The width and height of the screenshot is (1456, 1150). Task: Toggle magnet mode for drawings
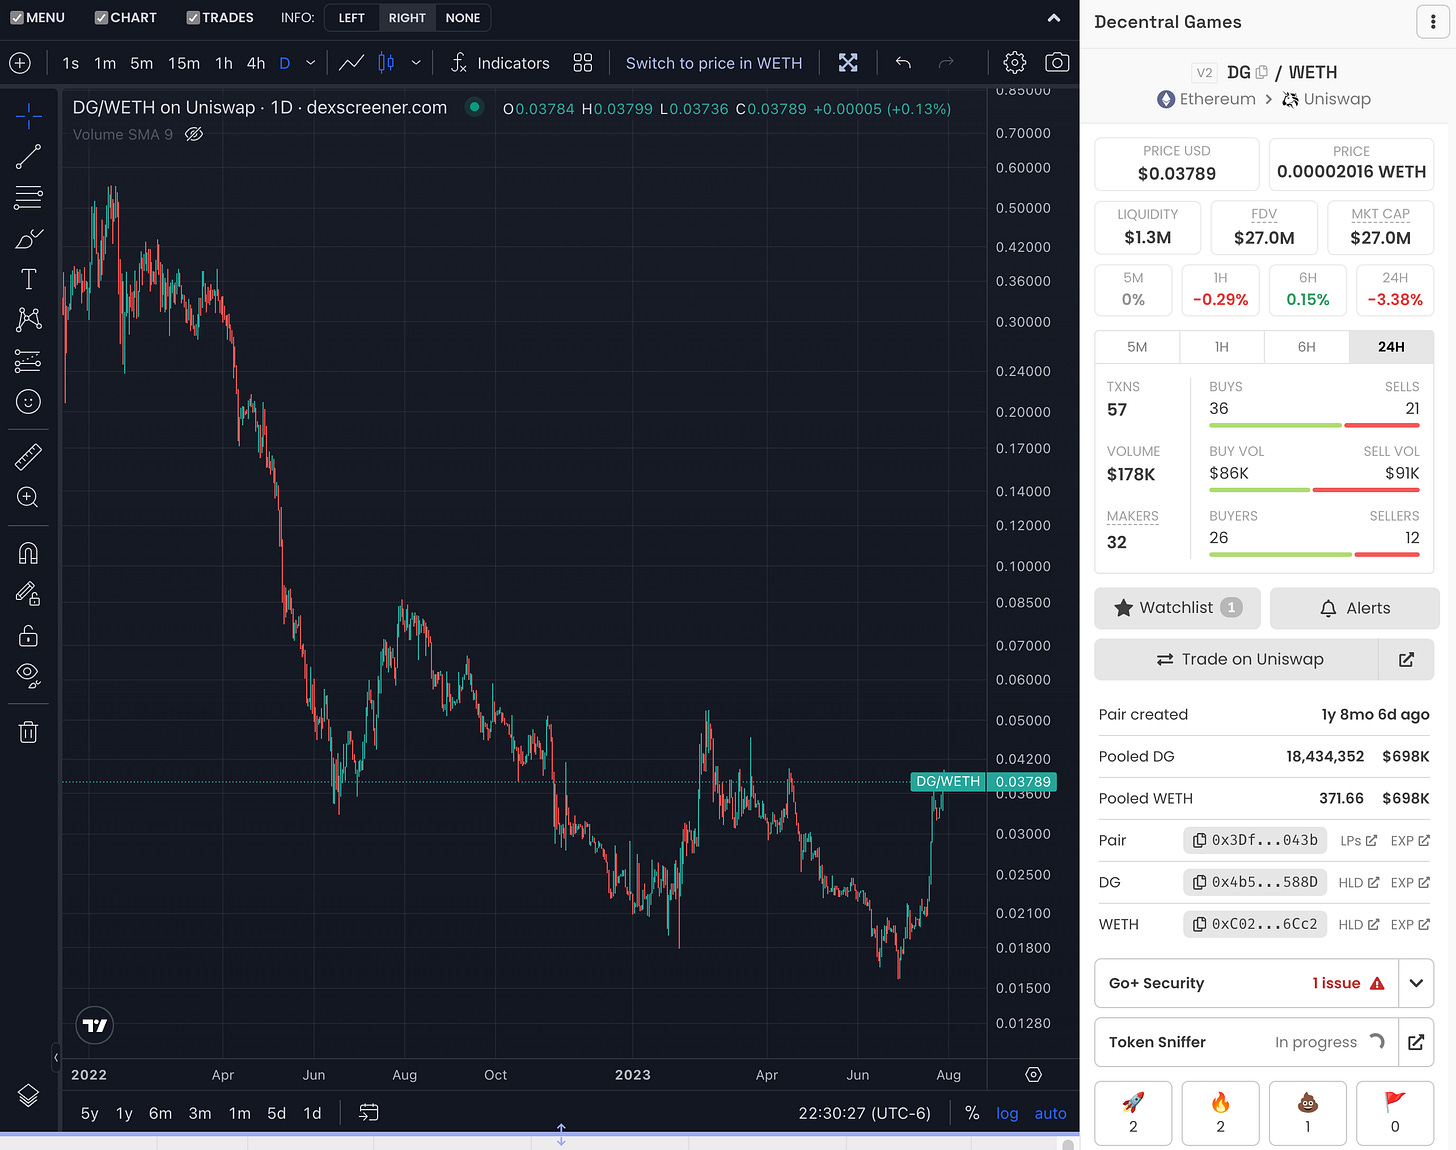pos(28,553)
